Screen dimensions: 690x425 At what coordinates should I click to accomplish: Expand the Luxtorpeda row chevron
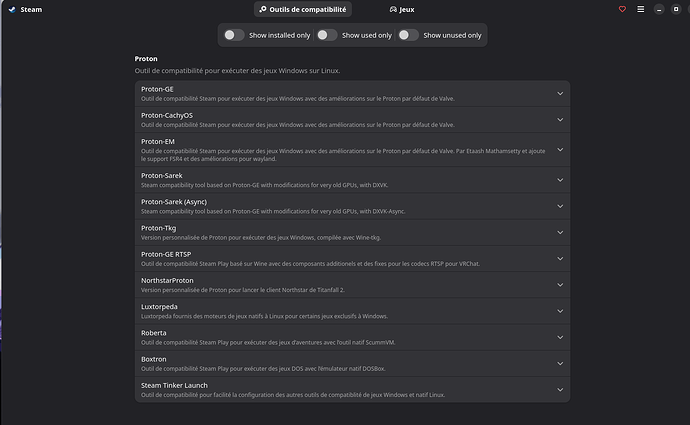(560, 309)
